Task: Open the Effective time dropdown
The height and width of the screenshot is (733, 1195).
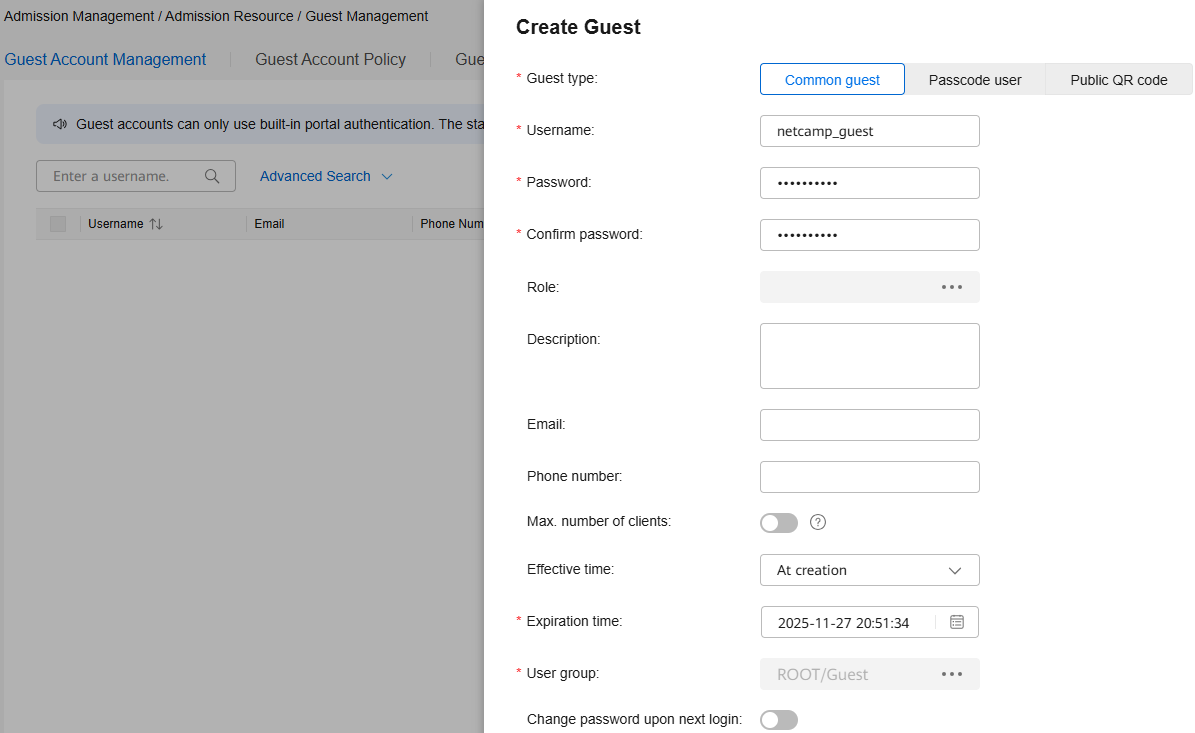Action: coord(869,569)
